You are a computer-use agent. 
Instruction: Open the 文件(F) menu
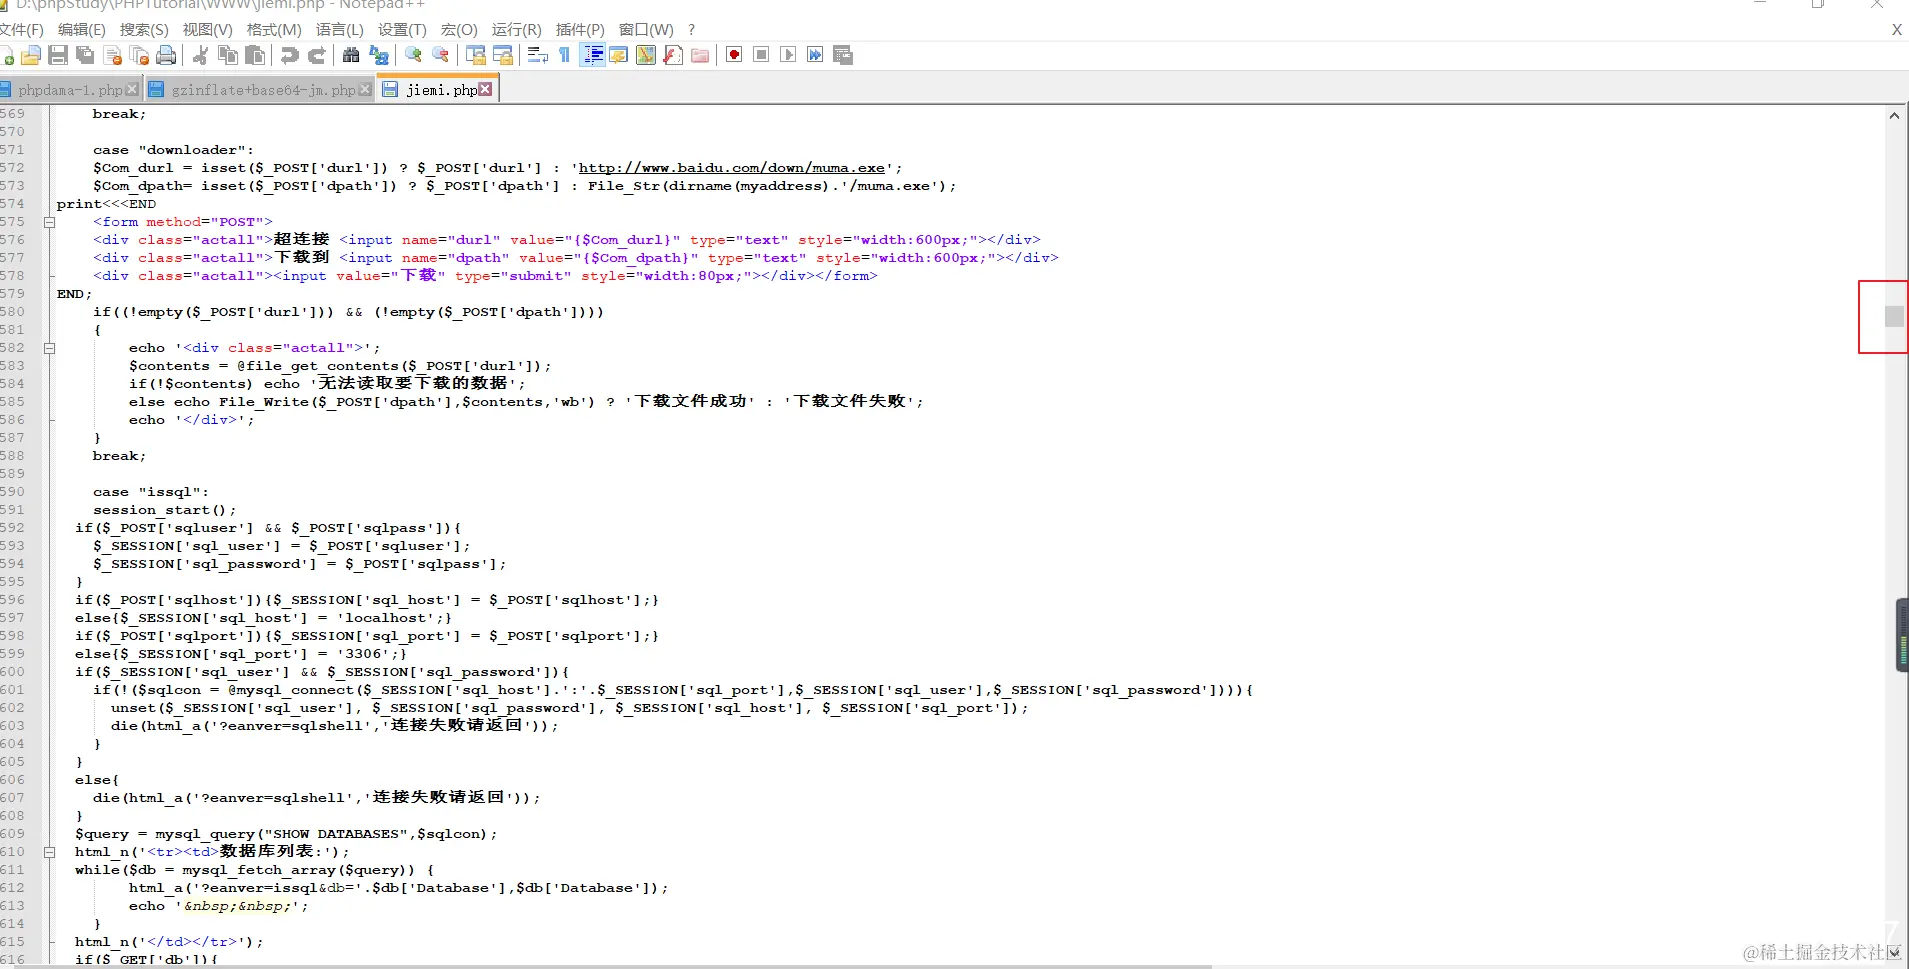click(22, 30)
